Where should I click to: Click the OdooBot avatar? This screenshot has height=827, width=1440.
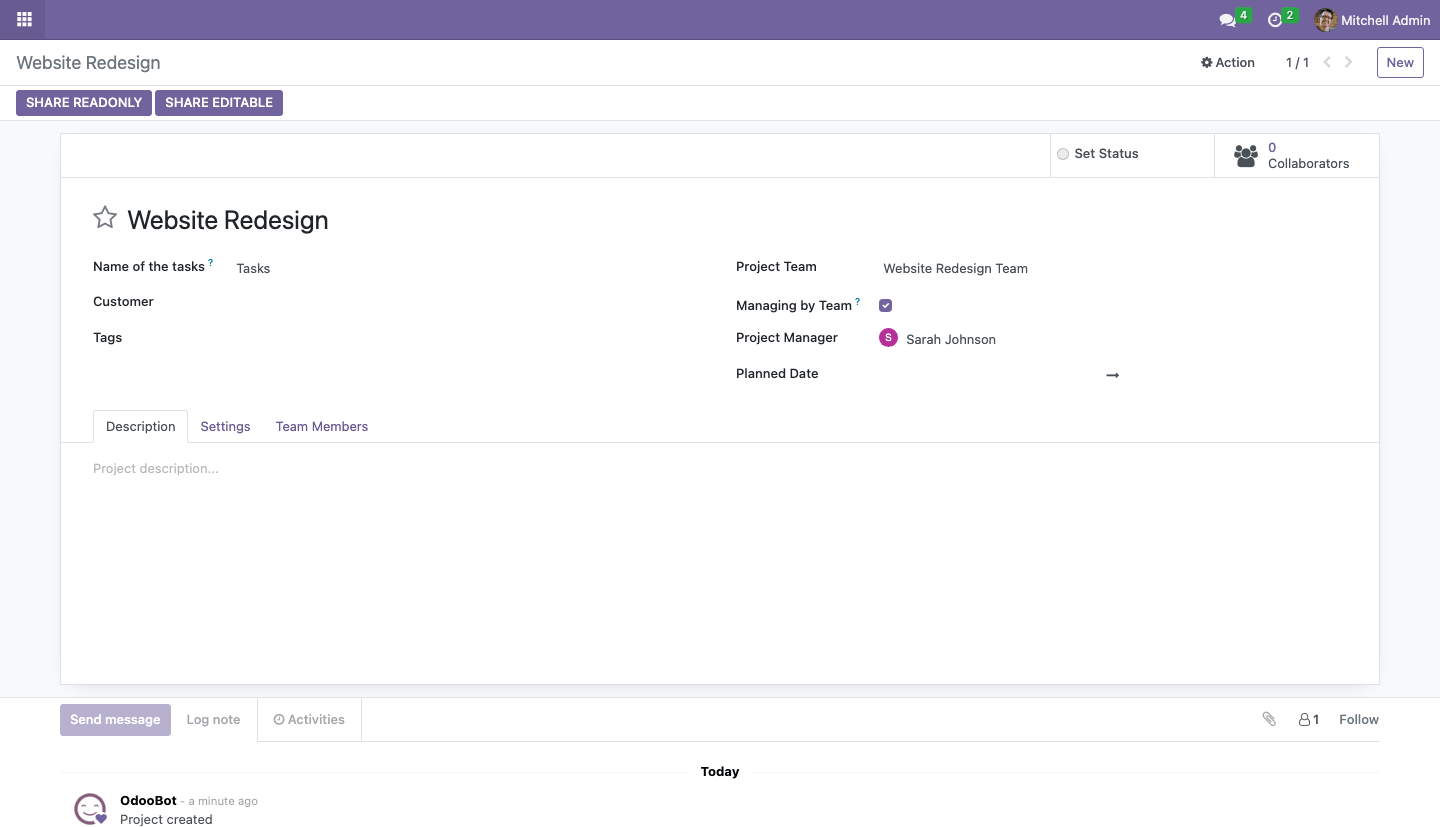click(x=91, y=809)
